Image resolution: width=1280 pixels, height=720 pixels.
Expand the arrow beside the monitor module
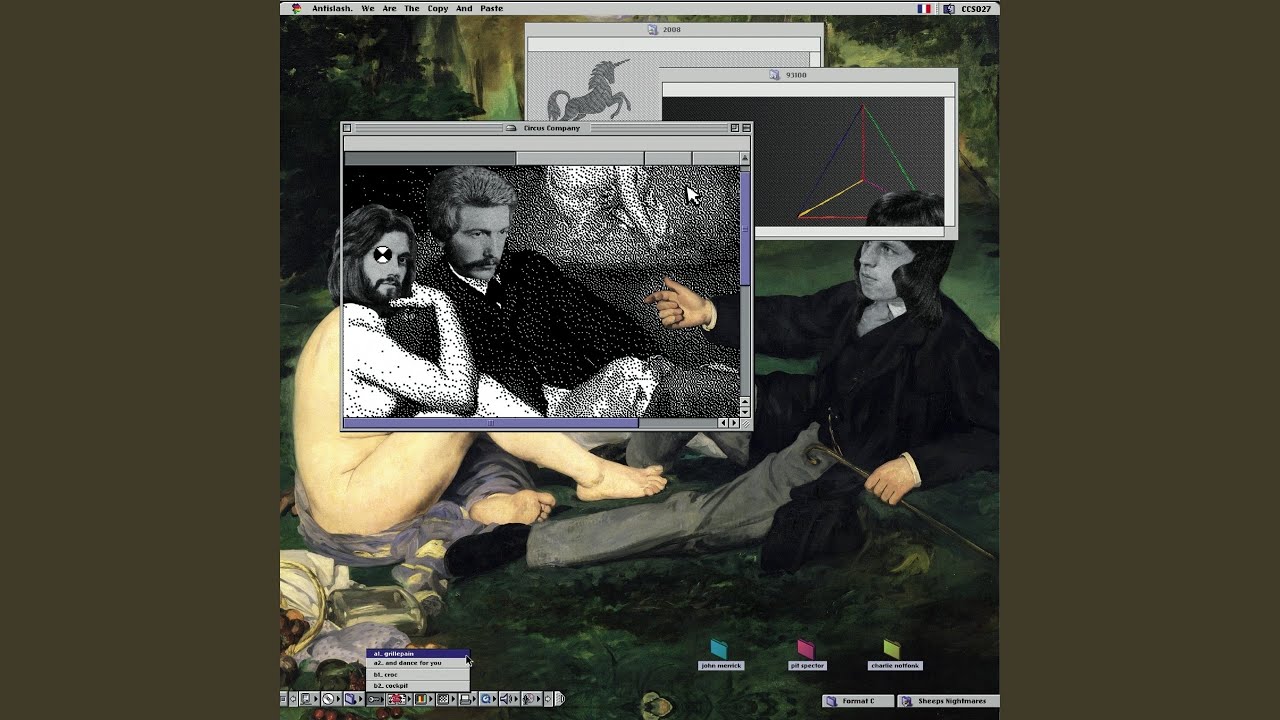pyautogui.click(x=316, y=699)
